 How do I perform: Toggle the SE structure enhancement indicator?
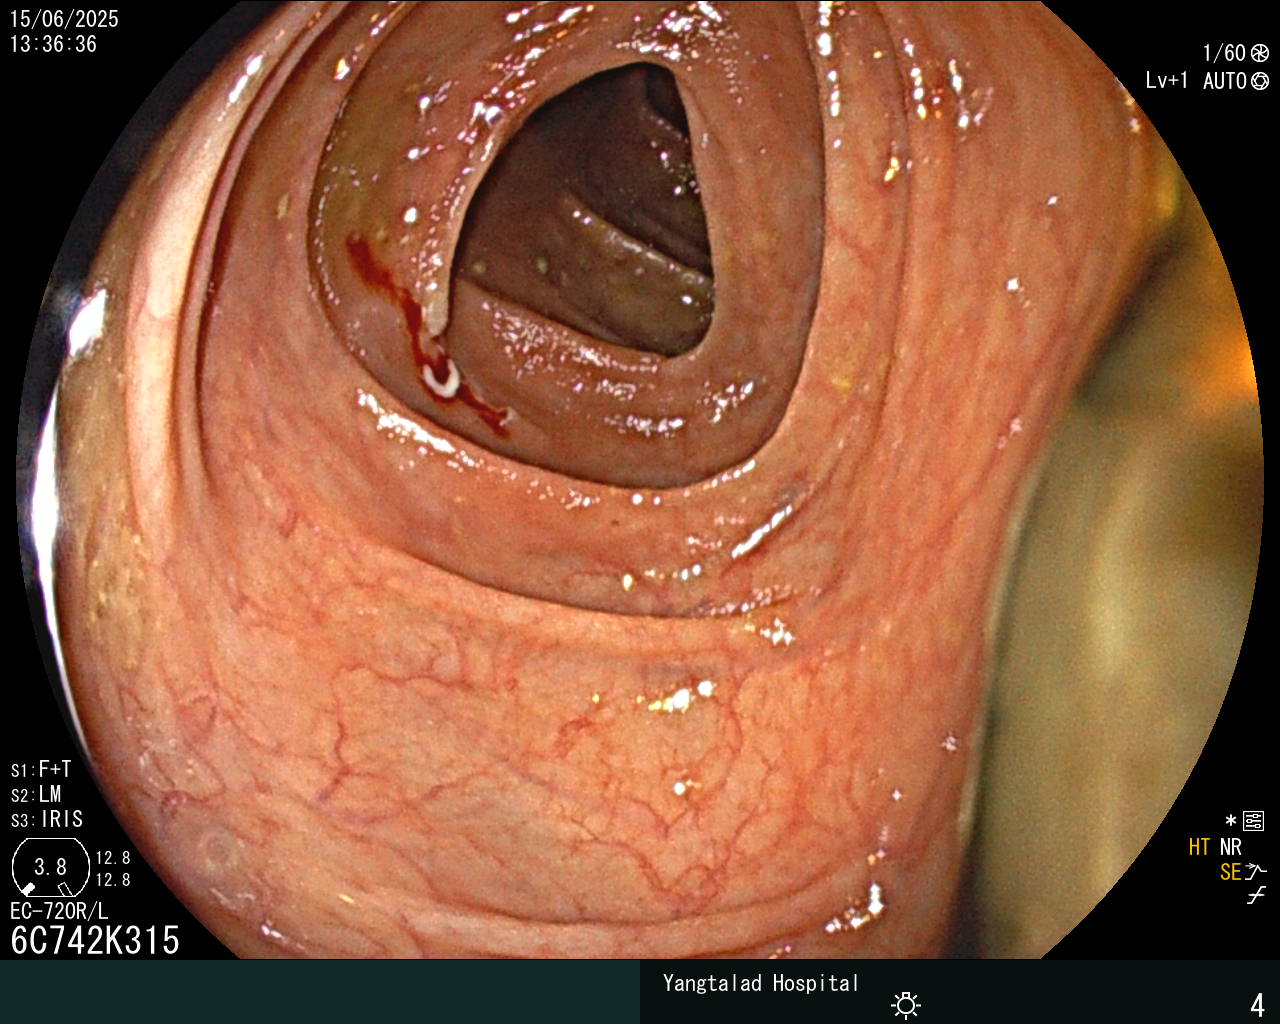tap(1231, 872)
